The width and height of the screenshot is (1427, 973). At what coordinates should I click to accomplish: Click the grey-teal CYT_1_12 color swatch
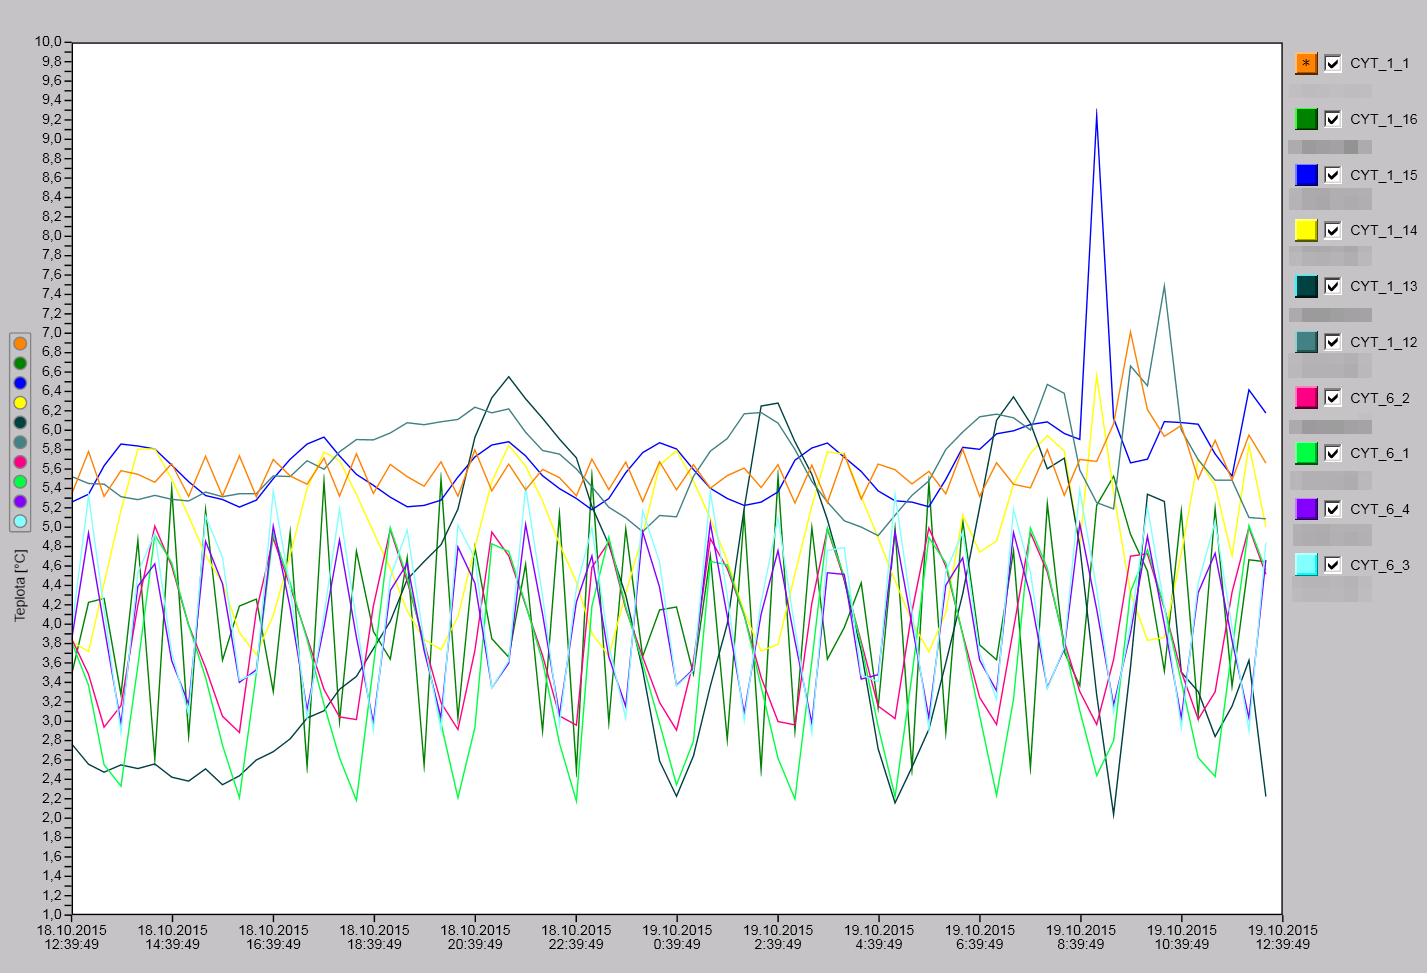1306,342
